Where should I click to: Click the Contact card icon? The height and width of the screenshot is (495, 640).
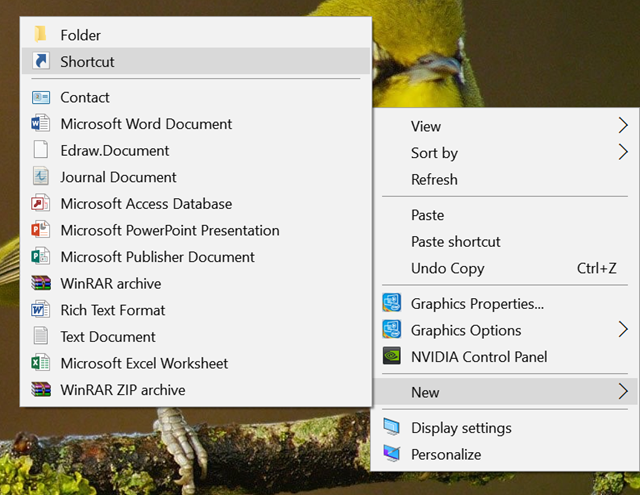[41, 97]
